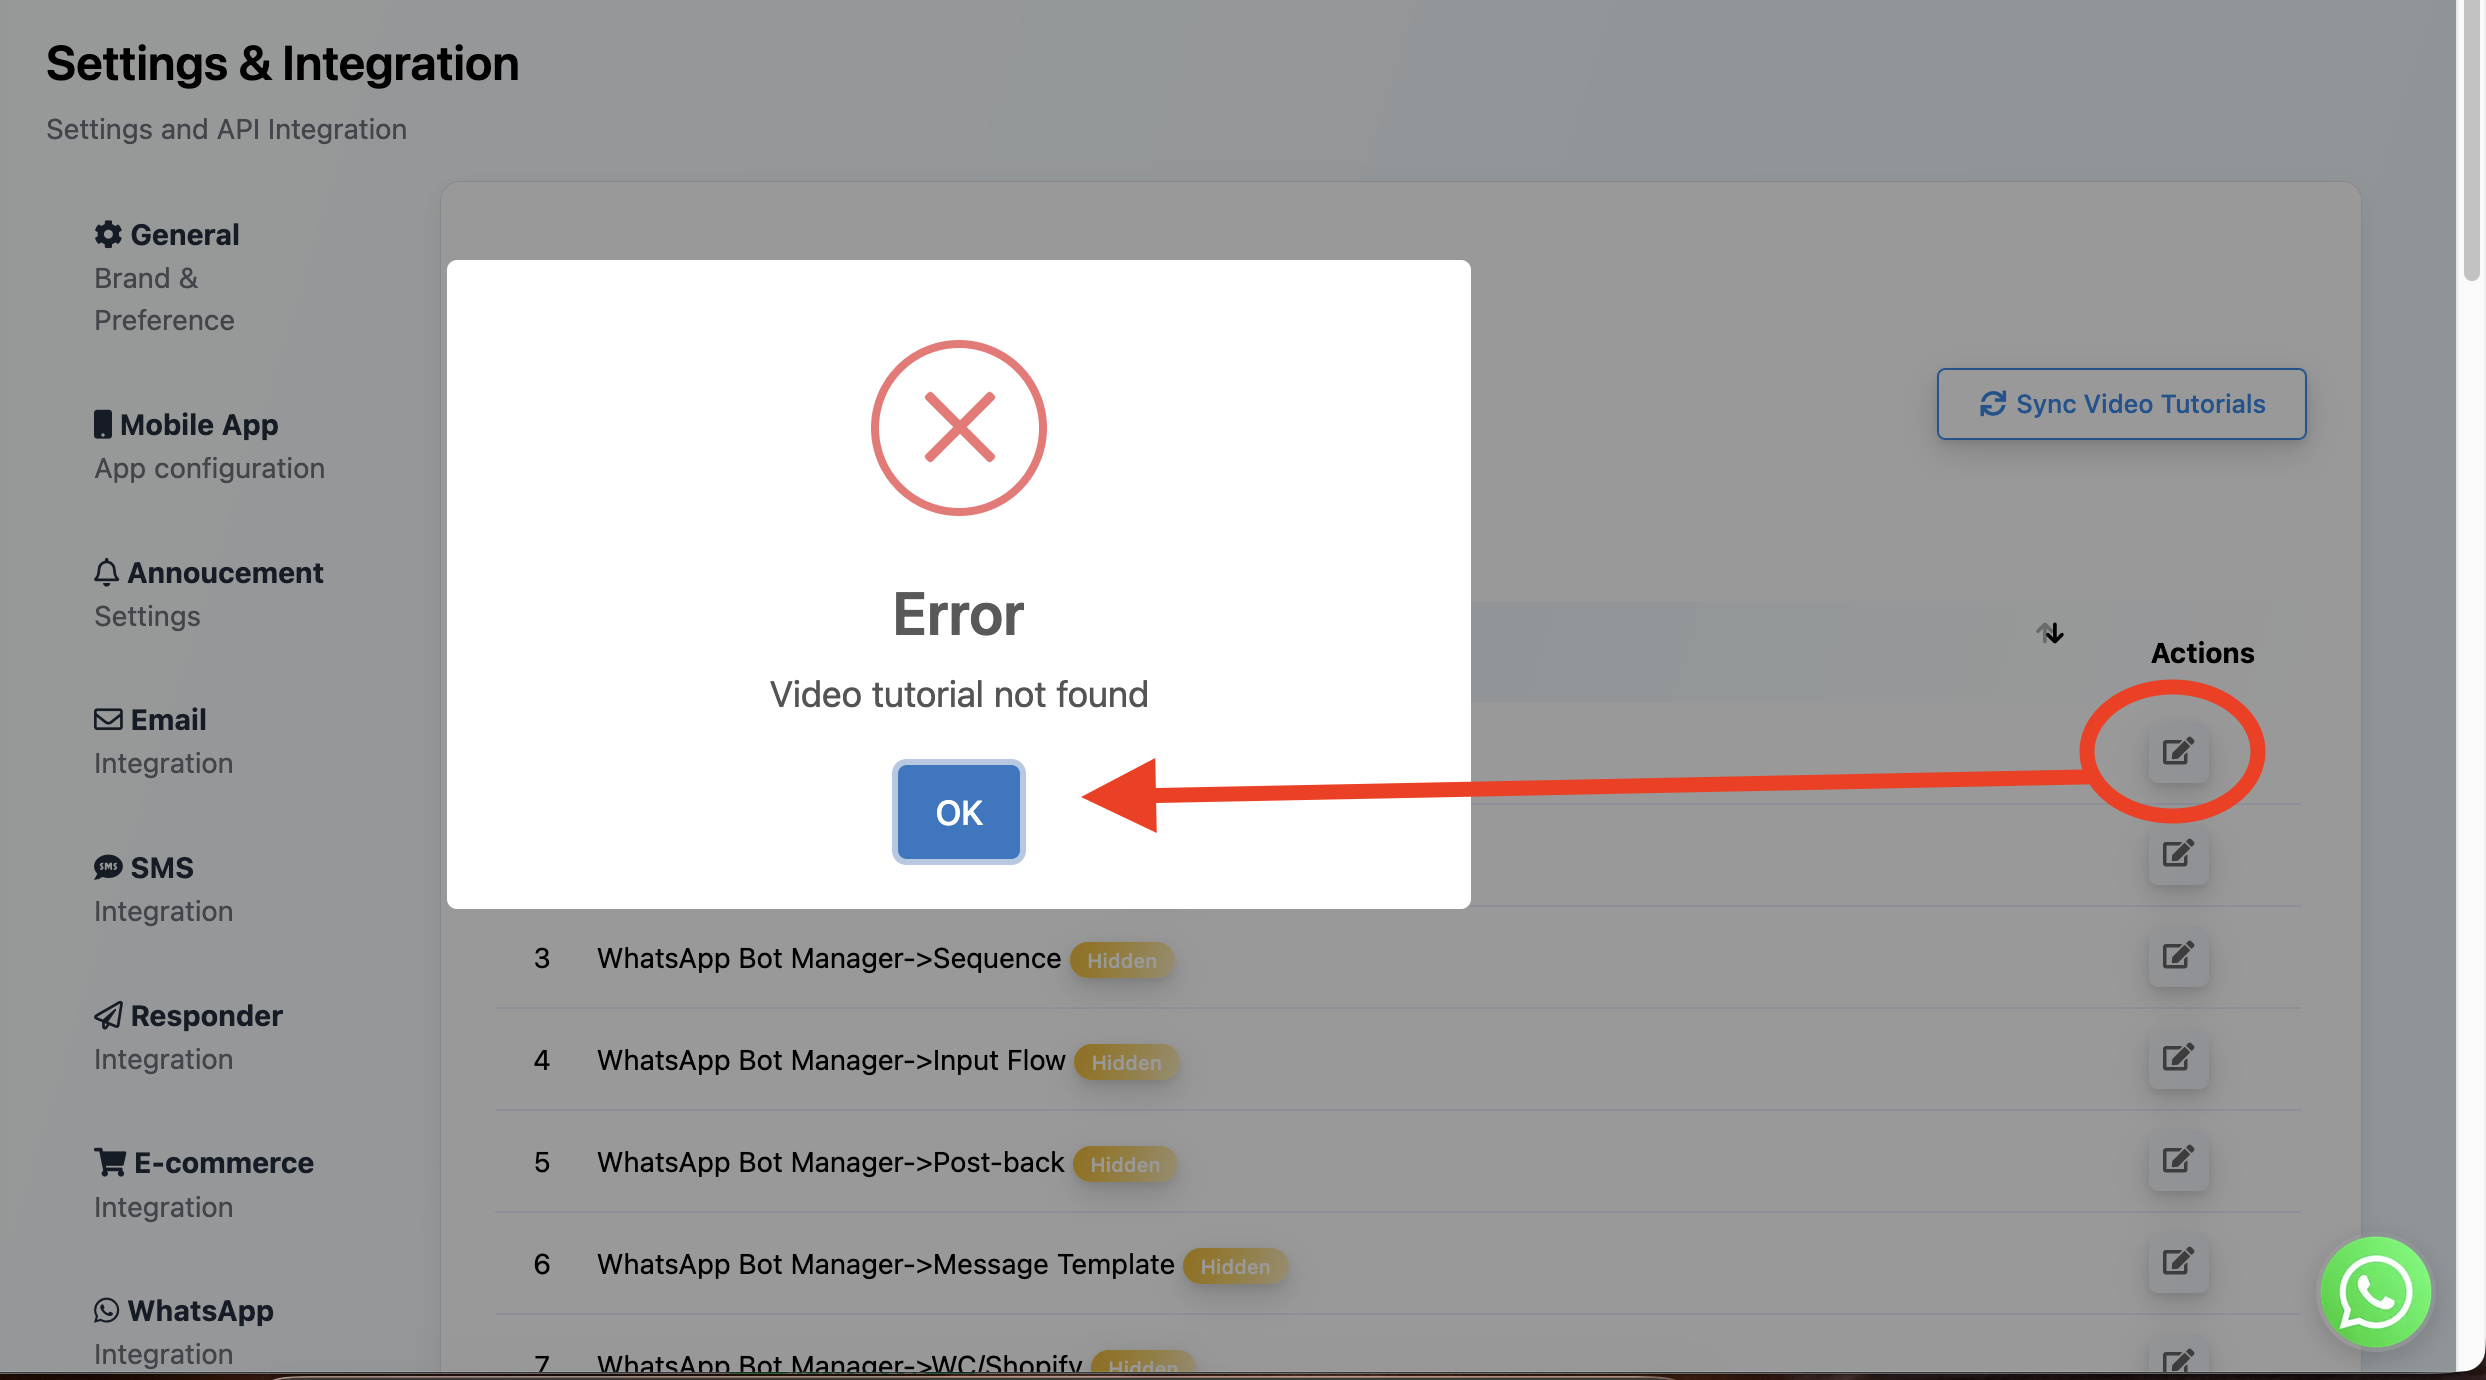Edit the Input Flow tutorial row
Image resolution: width=2486 pixels, height=1380 pixels.
[2177, 1058]
